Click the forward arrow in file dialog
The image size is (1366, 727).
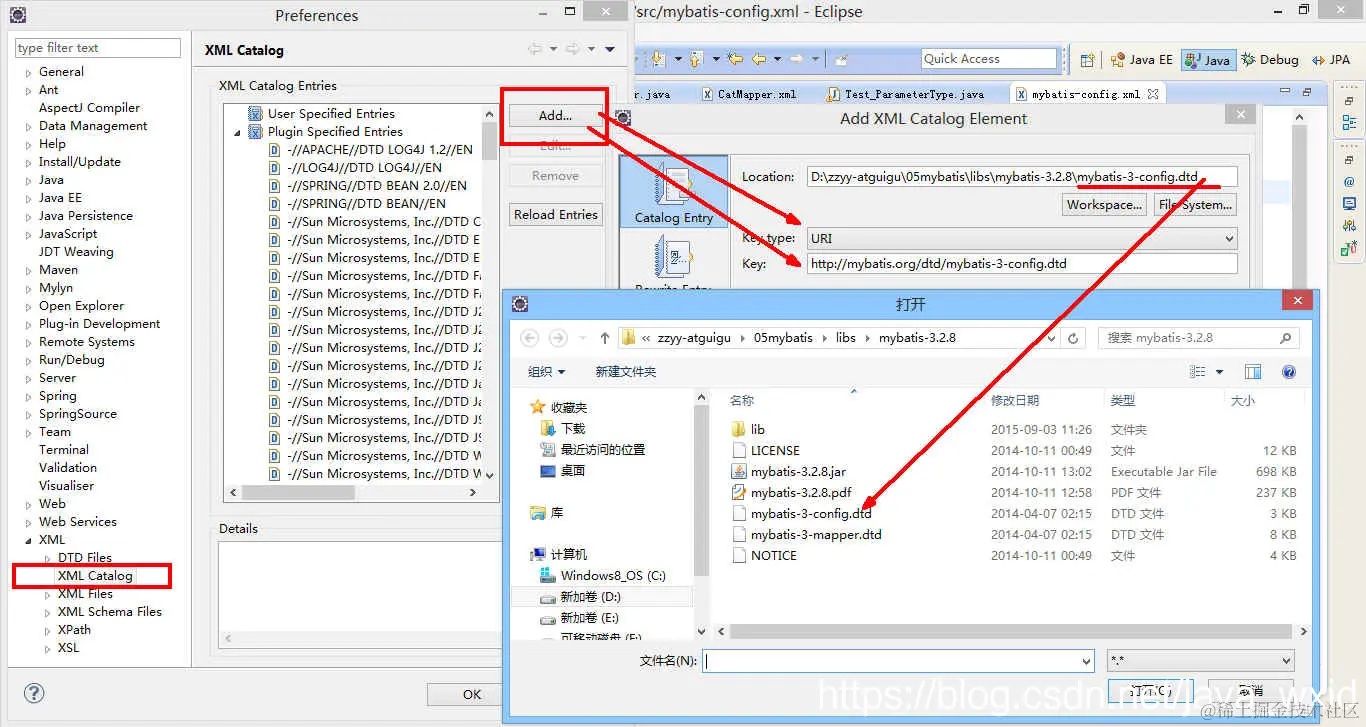pyautogui.click(x=559, y=338)
